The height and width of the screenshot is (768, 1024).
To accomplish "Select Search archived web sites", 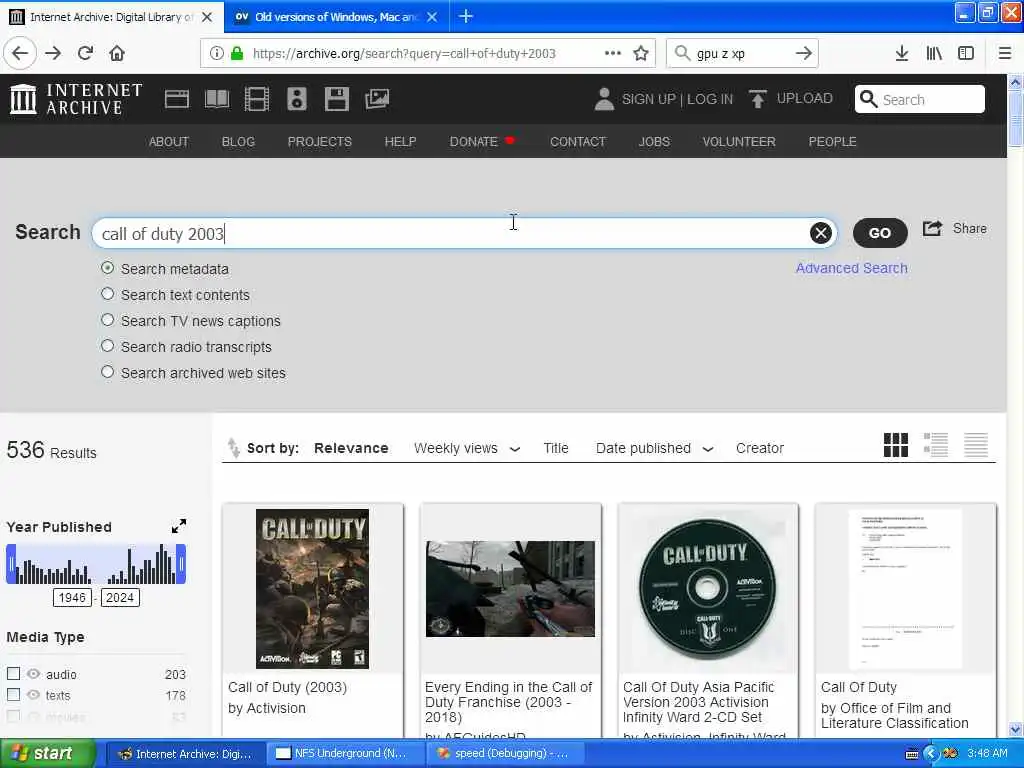I will [x=108, y=372].
